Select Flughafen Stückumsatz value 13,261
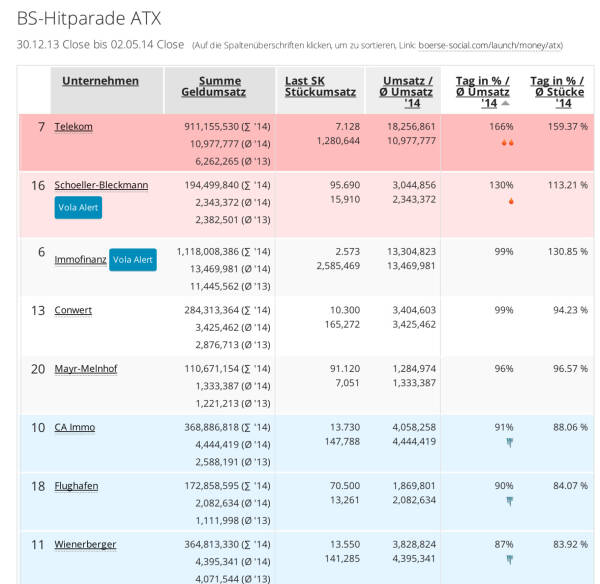This screenshot has width=600, height=584. point(345,500)
